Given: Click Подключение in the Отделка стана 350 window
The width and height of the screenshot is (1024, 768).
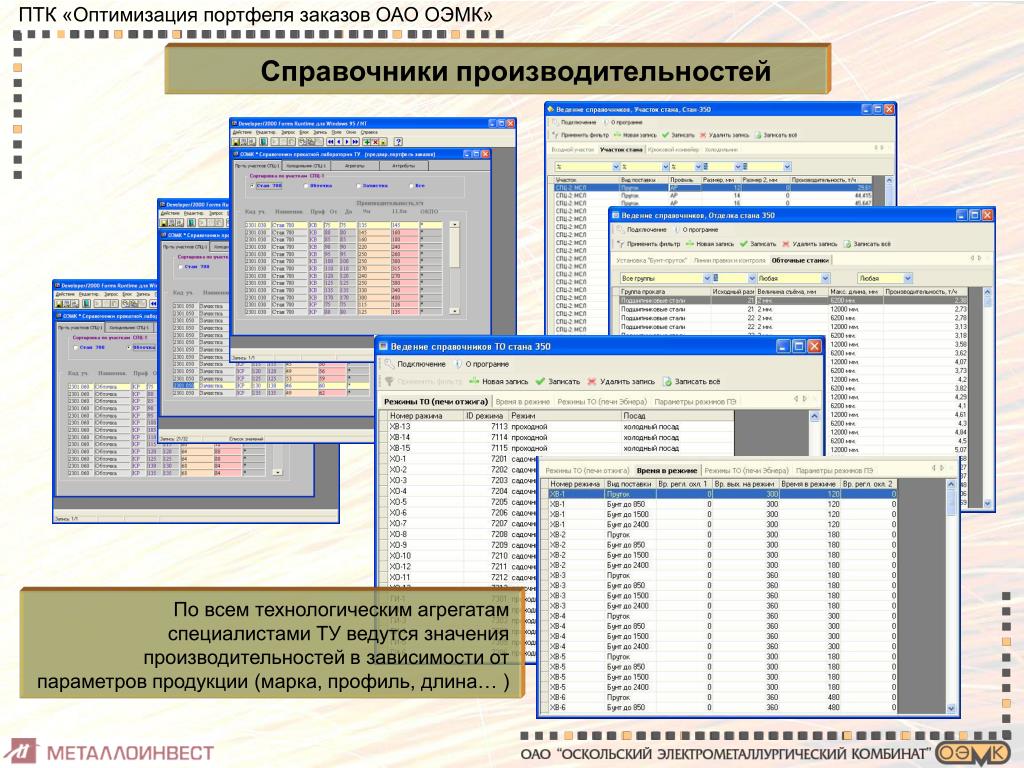Looking at the screenshot, I should 641,230.
